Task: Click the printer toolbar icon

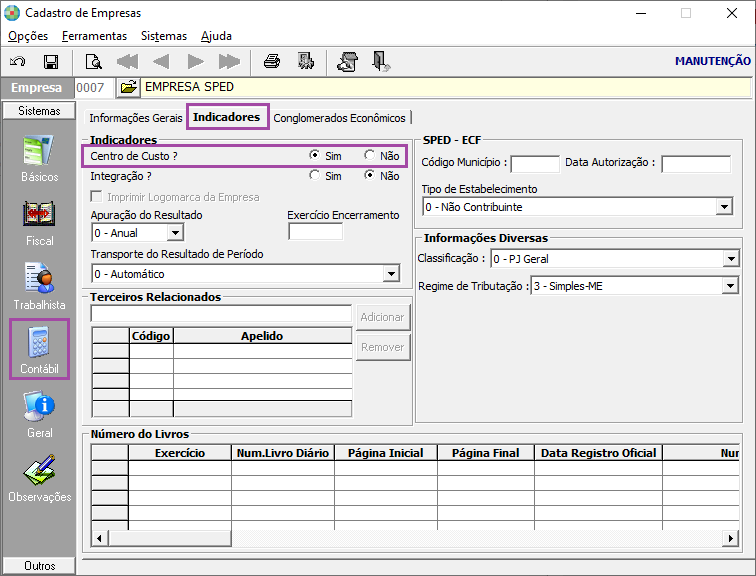Action: pyautogui.click(x=272, y=62)
